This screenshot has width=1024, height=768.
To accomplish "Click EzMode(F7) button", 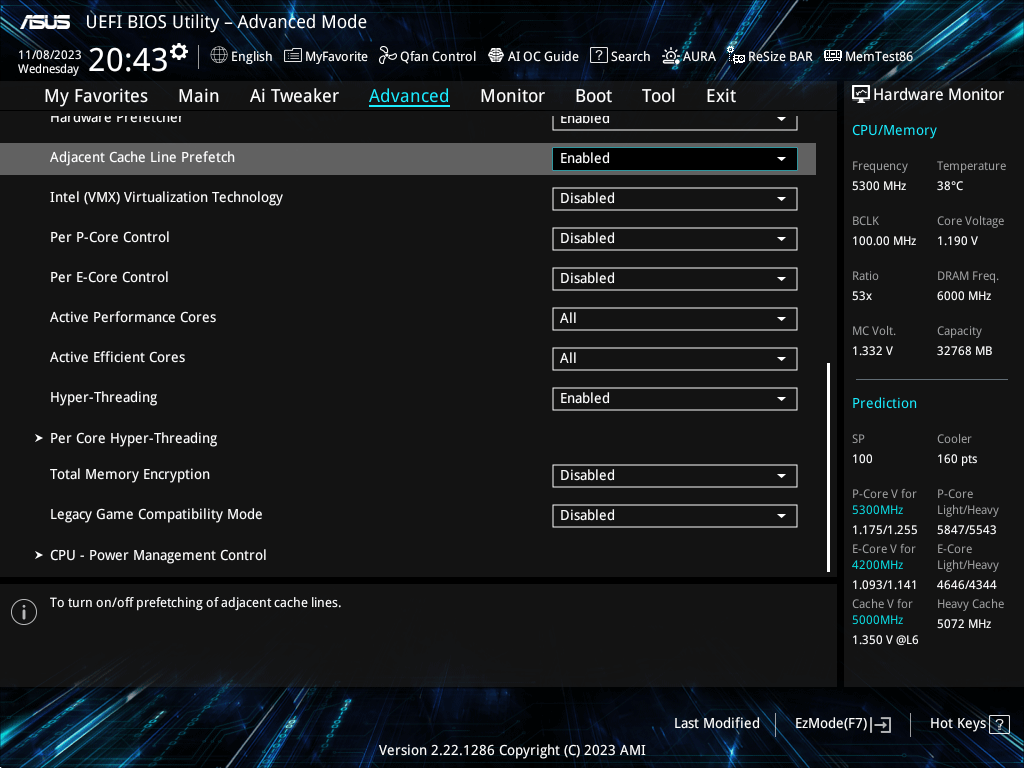I will 843,724.
